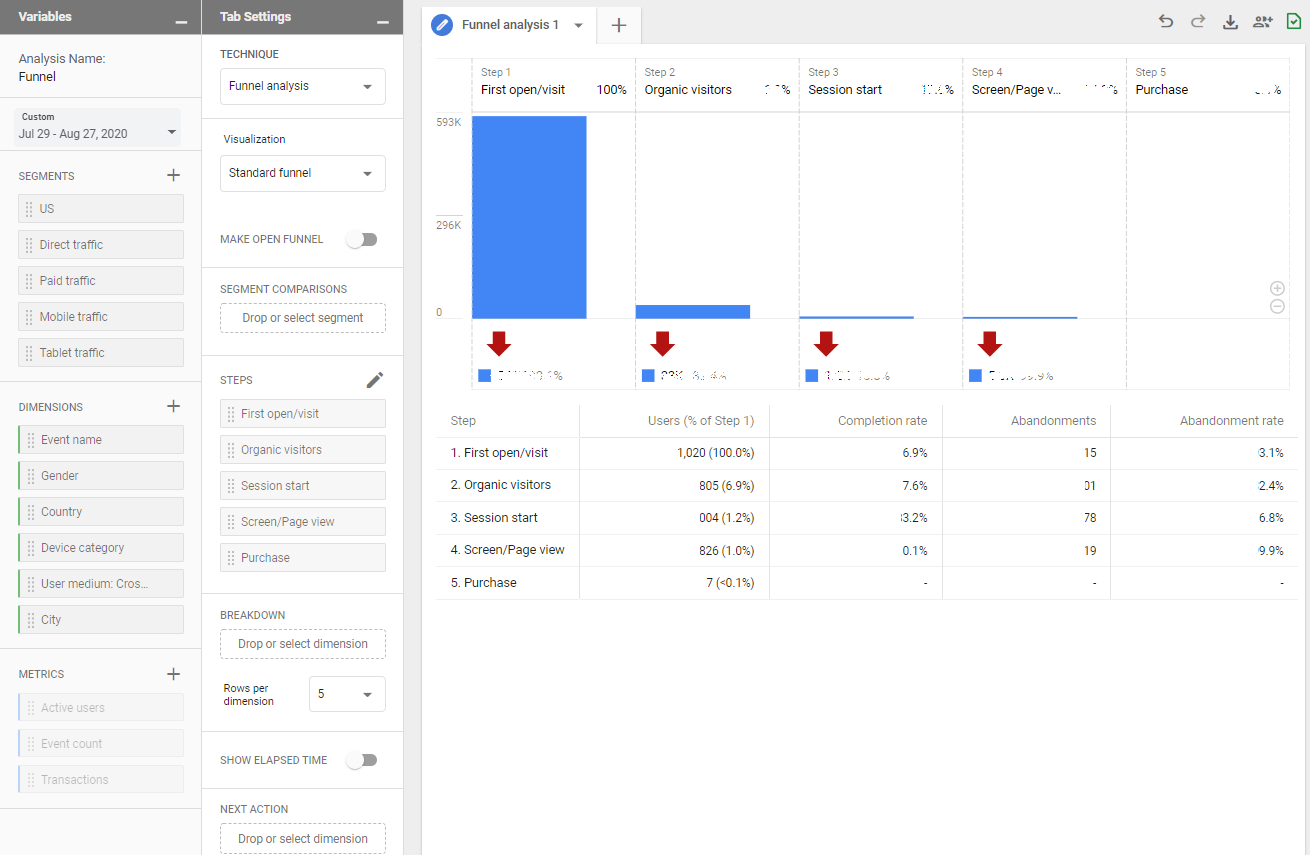Open the share analysis icon
Viewport: 1310px width, 855px height.
(1262, 22)
